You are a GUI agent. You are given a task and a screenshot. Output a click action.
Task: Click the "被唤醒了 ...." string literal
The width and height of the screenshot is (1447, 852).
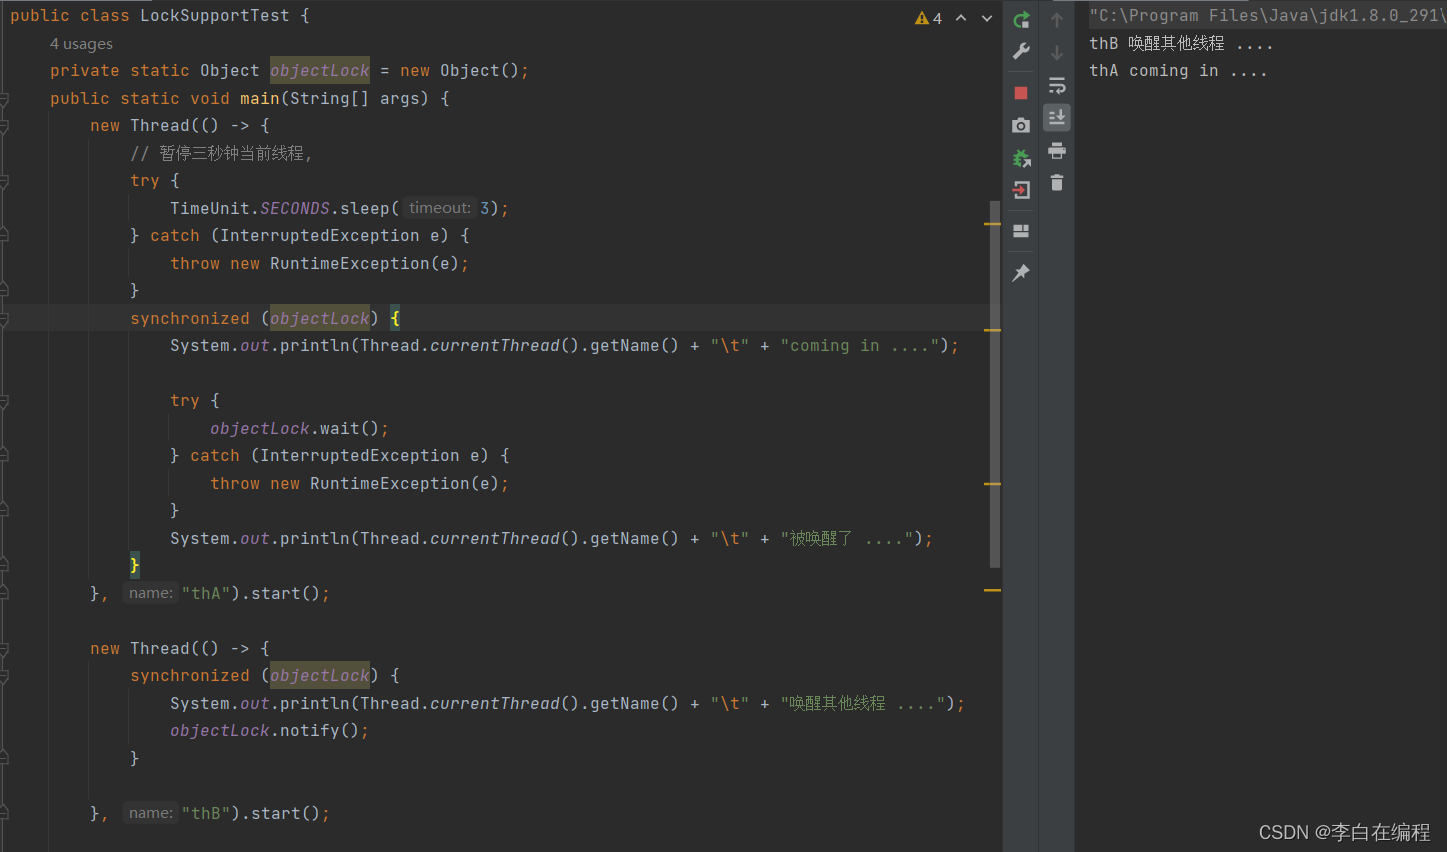(847, 538)
